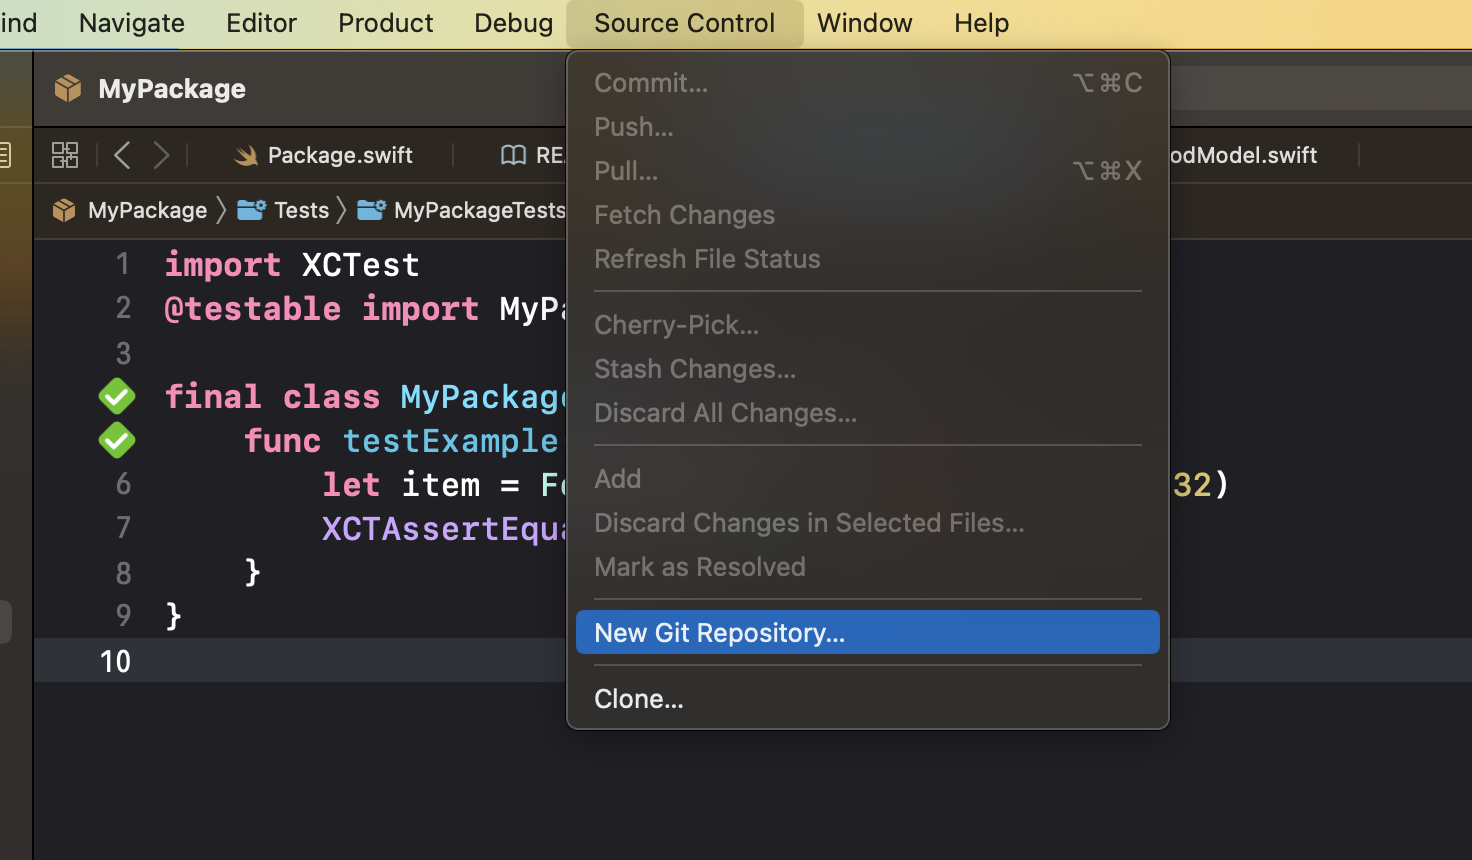
Task: Click line number 1 in the gutter
Action: [x=123, y=264]
